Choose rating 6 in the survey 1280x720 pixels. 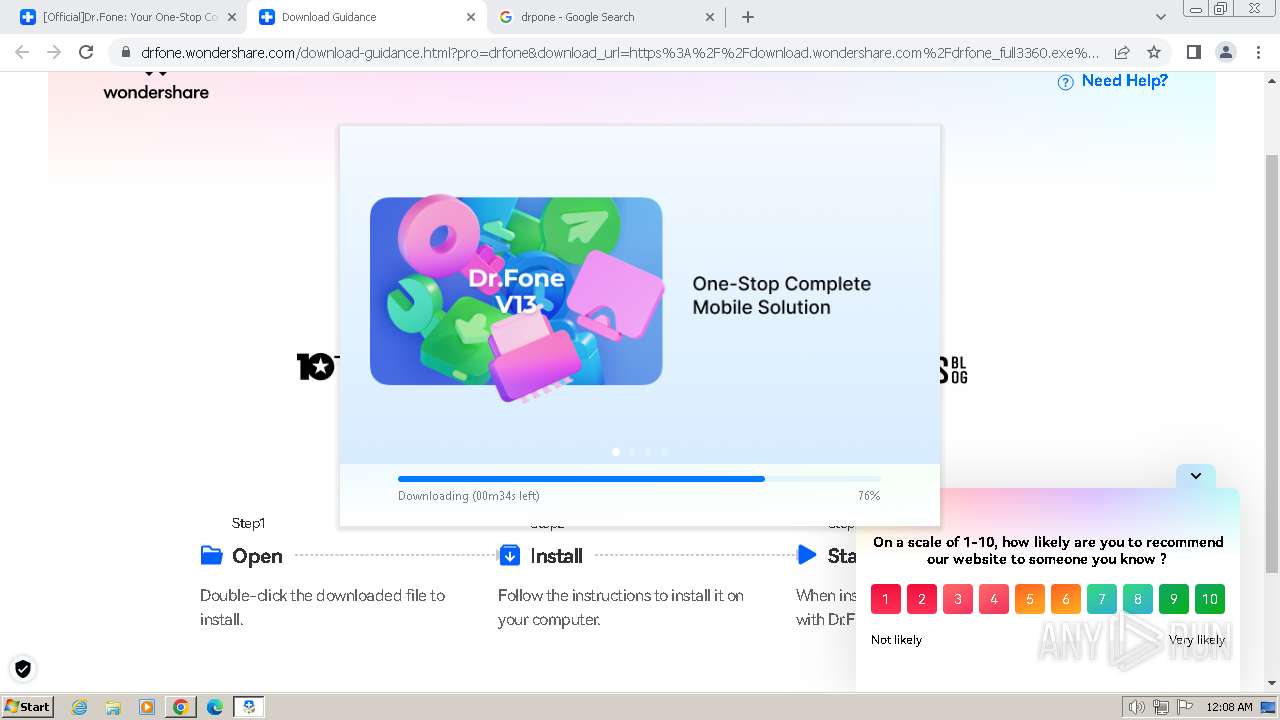1066,599
